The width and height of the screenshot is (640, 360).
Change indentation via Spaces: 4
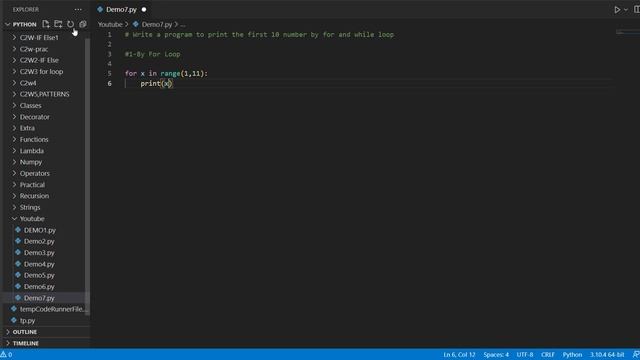coord(496,354)
